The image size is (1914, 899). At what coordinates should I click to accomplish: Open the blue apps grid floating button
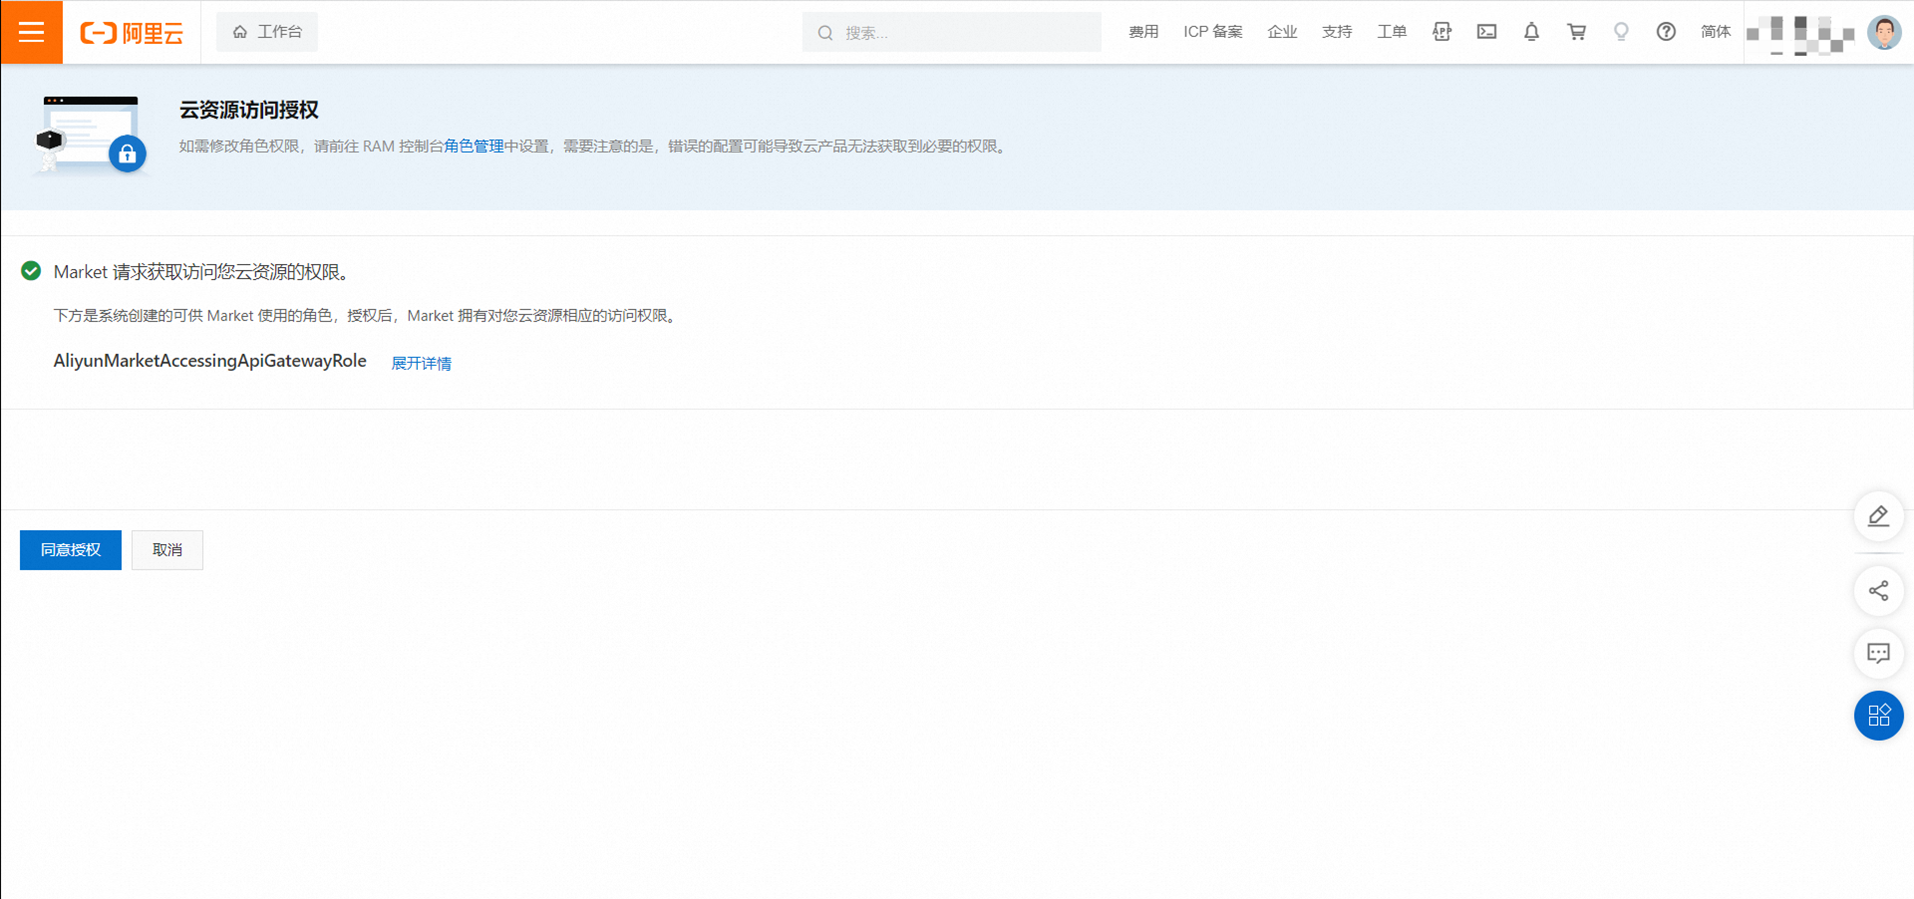pos(1879,716)
